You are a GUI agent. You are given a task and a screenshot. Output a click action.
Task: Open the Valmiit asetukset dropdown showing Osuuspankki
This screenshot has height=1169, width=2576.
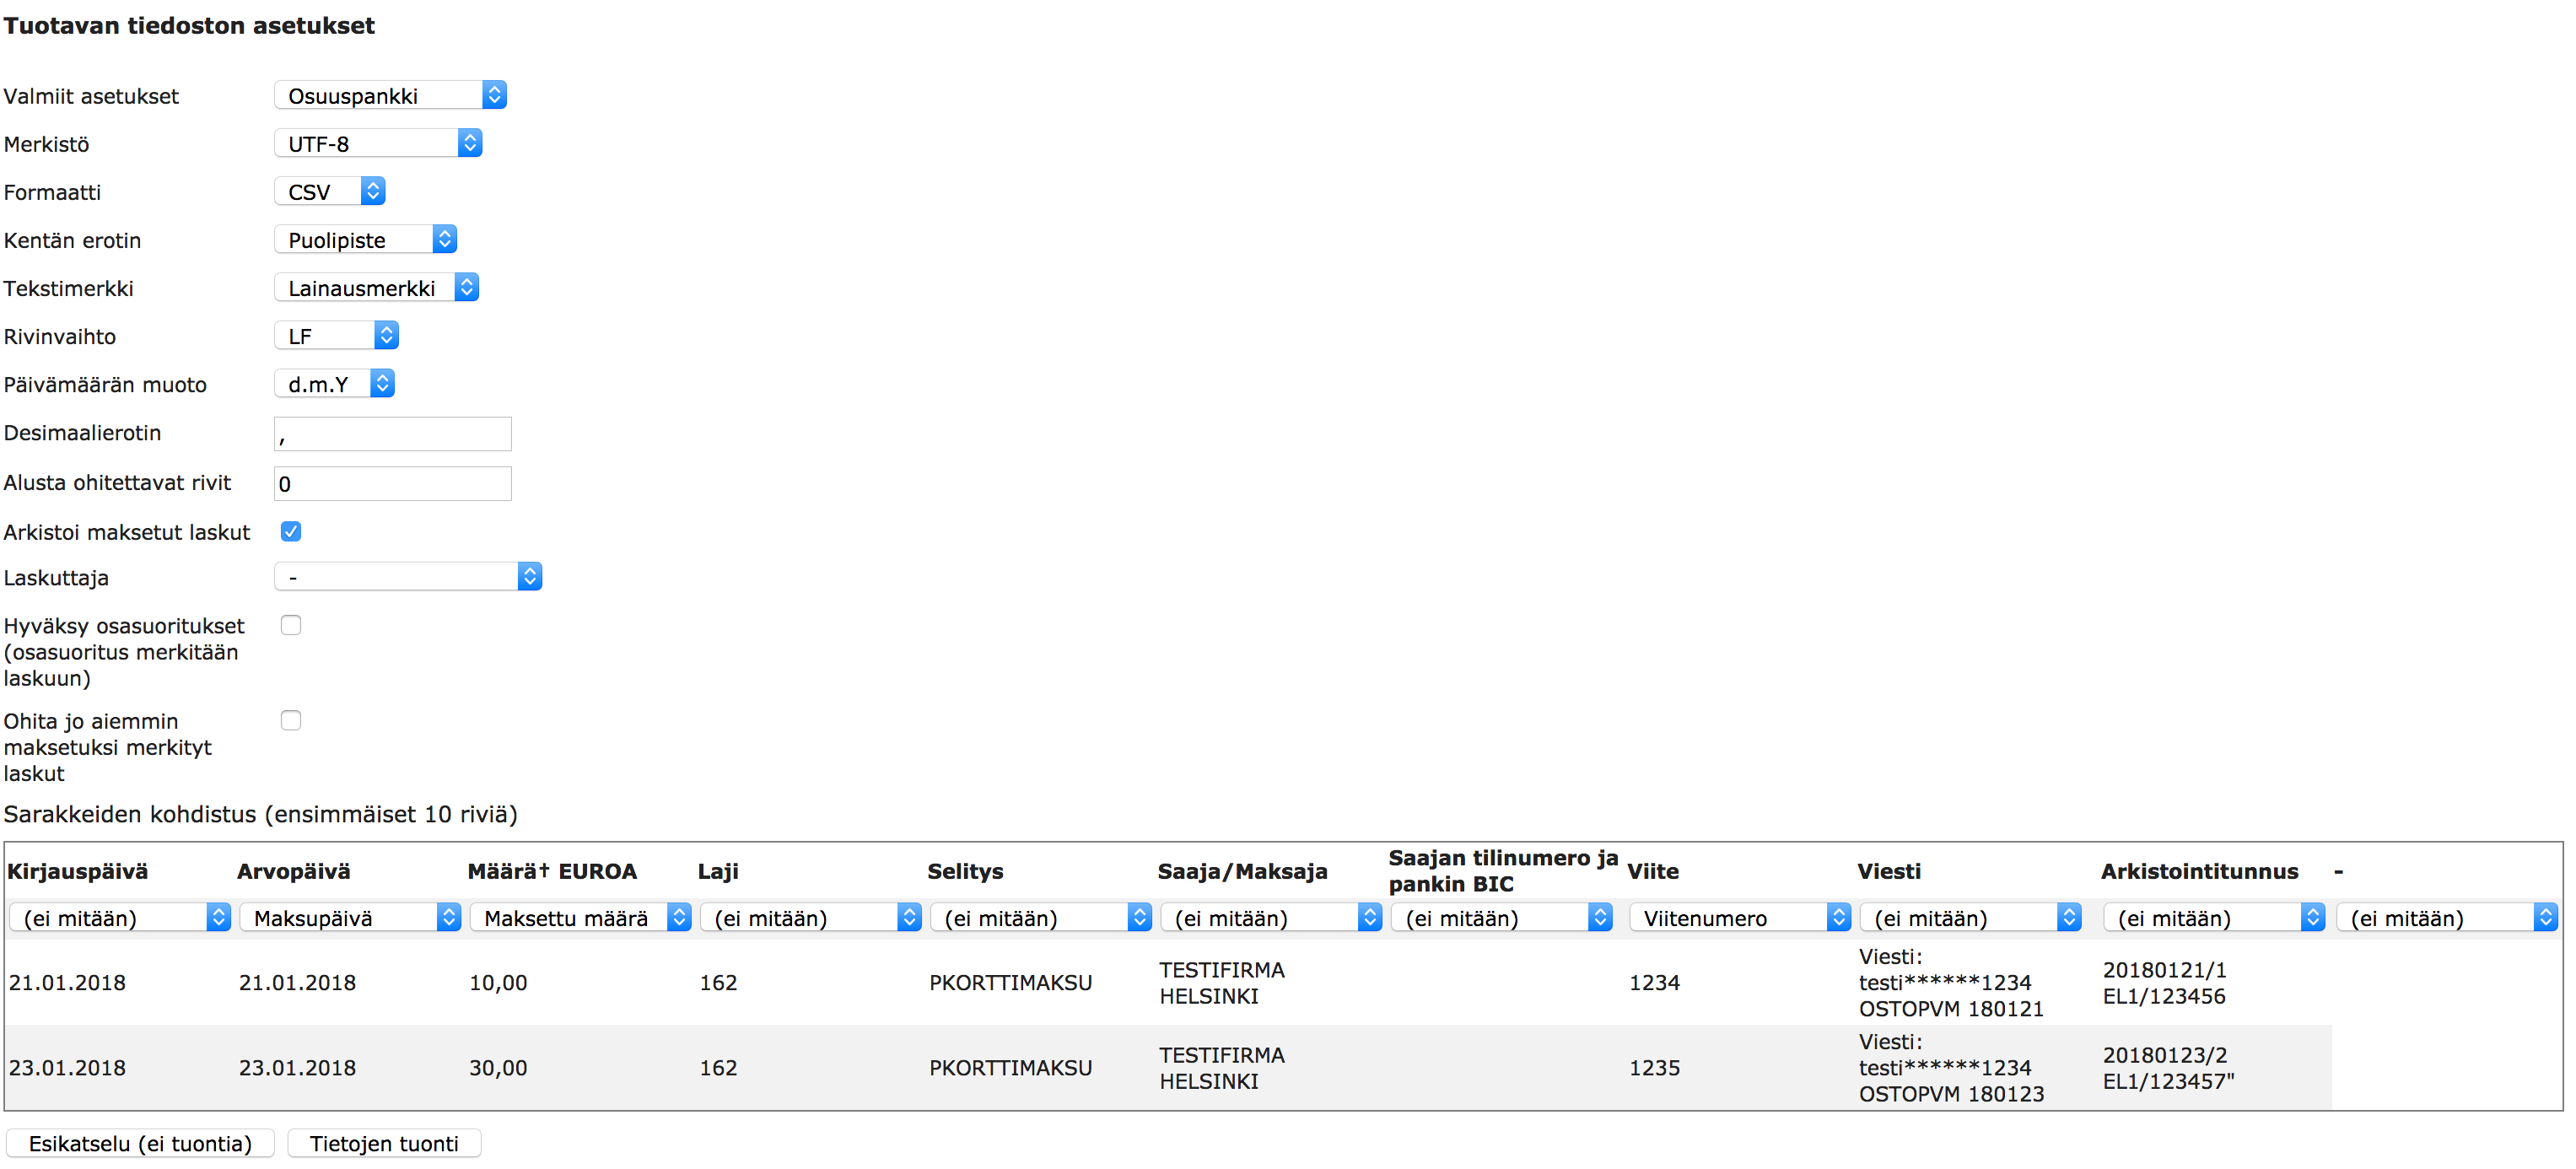point(390,95)
